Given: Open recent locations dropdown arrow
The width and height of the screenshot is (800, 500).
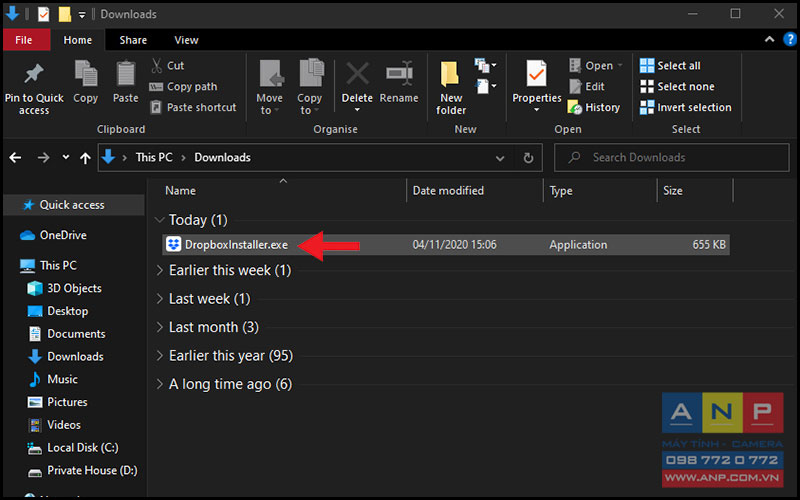Looking at the screenshot, I should coord(65,157).
